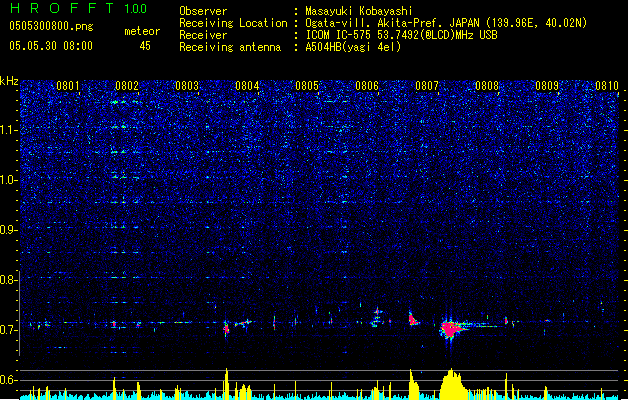
Task: Click the 0807 time marker
Action: [427, 86]
